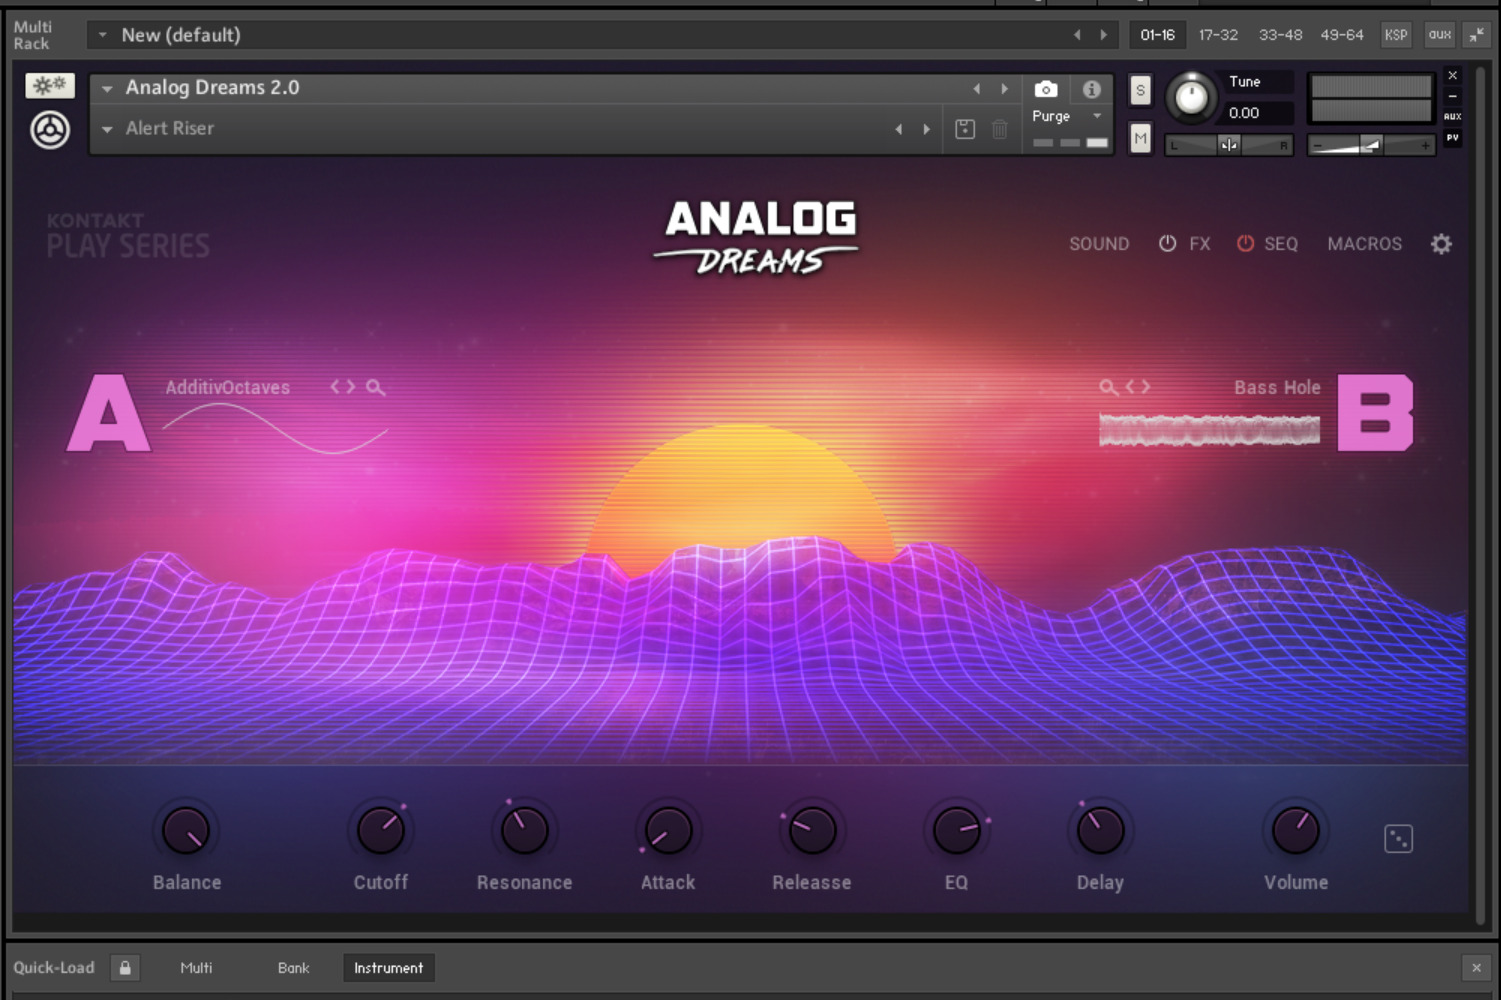Click the Native Instruments circular logo

pos(50,130)
